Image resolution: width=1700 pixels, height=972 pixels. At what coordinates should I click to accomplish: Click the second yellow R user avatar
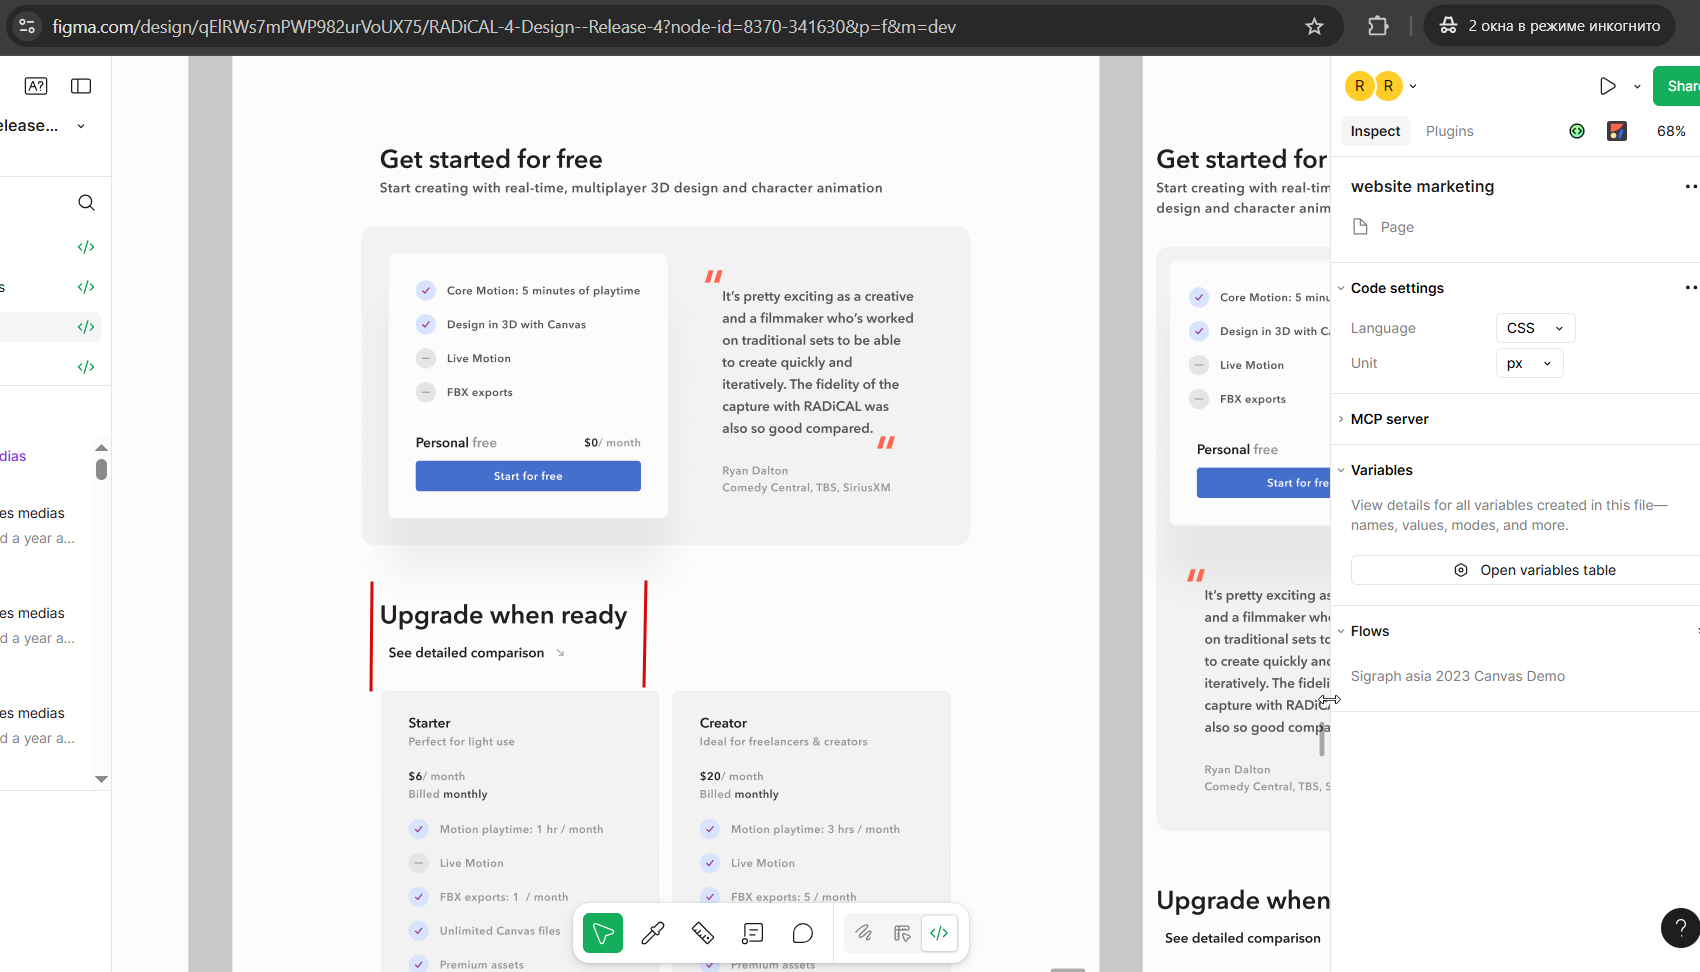point(1388,86)
